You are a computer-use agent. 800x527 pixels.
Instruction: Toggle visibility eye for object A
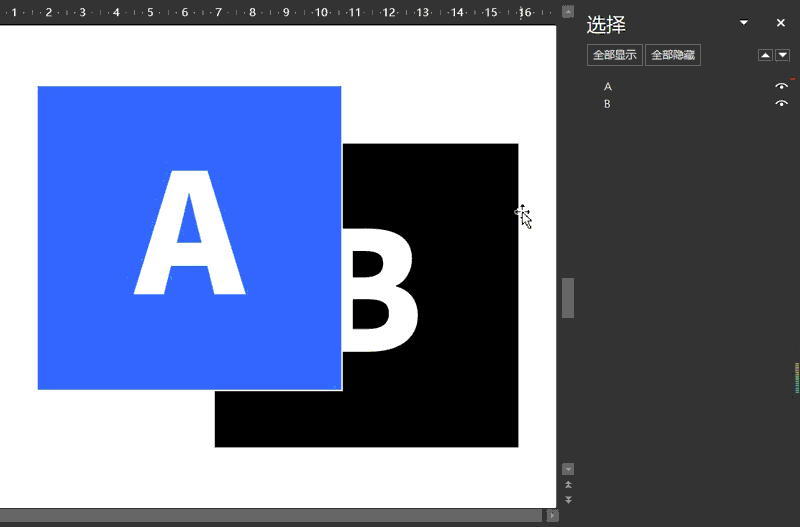click(x=781, y=86)
